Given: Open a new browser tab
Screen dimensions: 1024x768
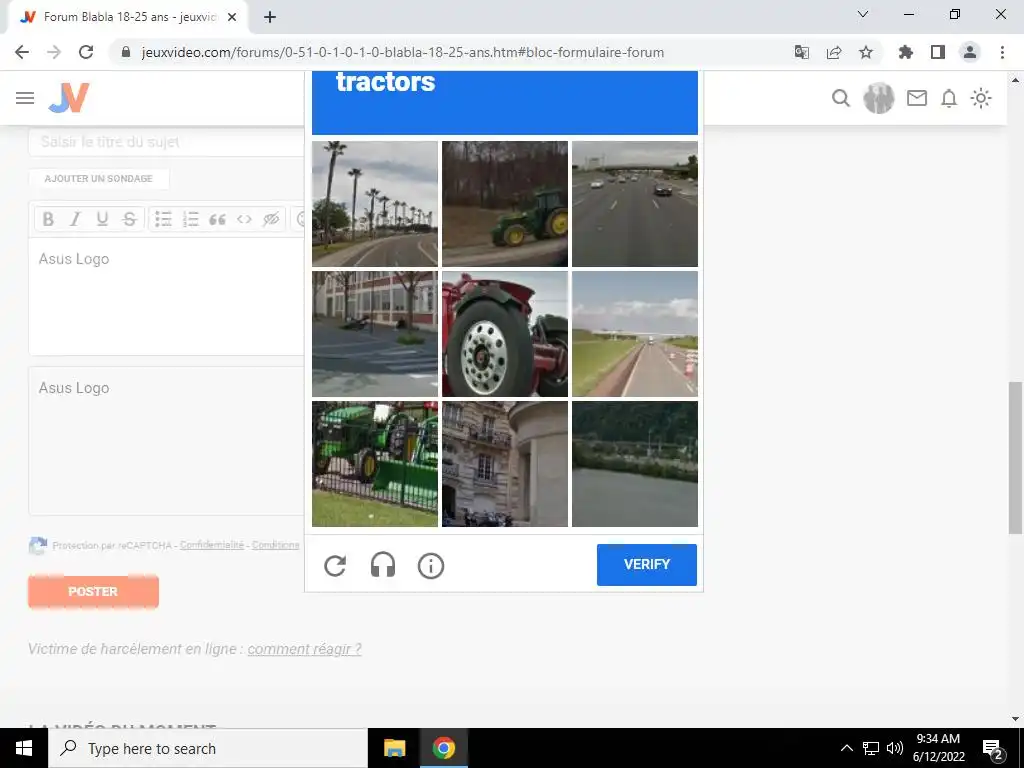Looking at the screenshot, I should point(270,18).
